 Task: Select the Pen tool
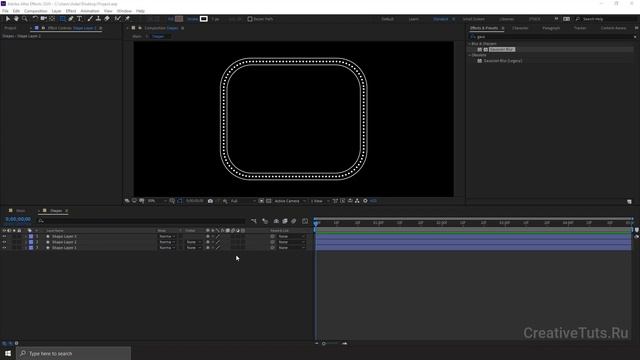(71, 19)
